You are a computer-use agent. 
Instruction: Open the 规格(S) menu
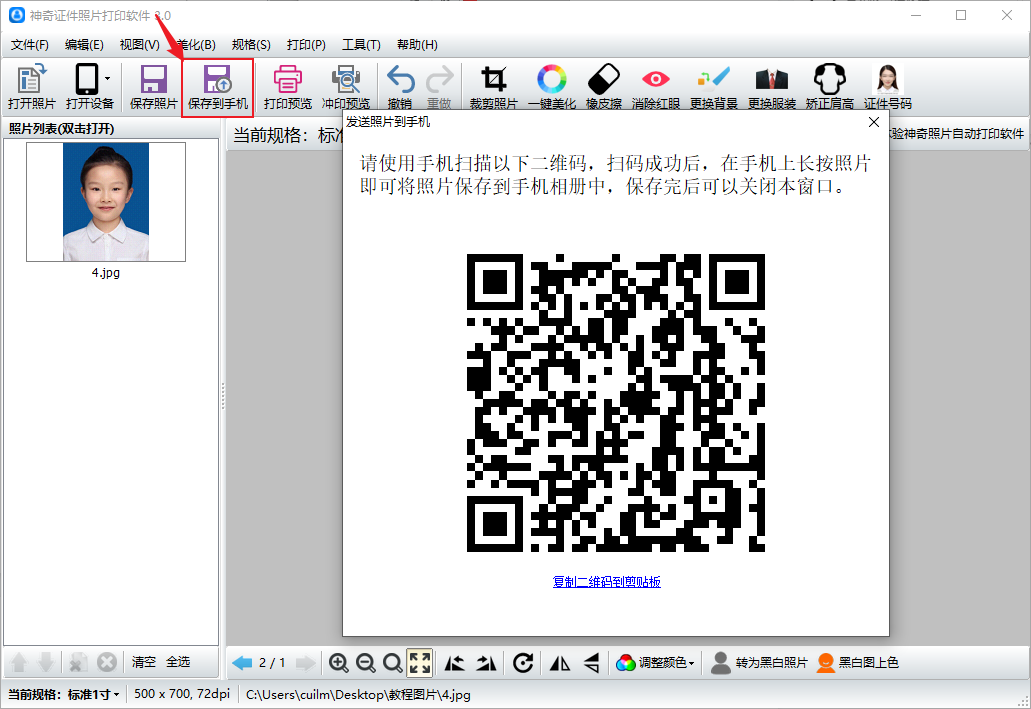(251, 45)
